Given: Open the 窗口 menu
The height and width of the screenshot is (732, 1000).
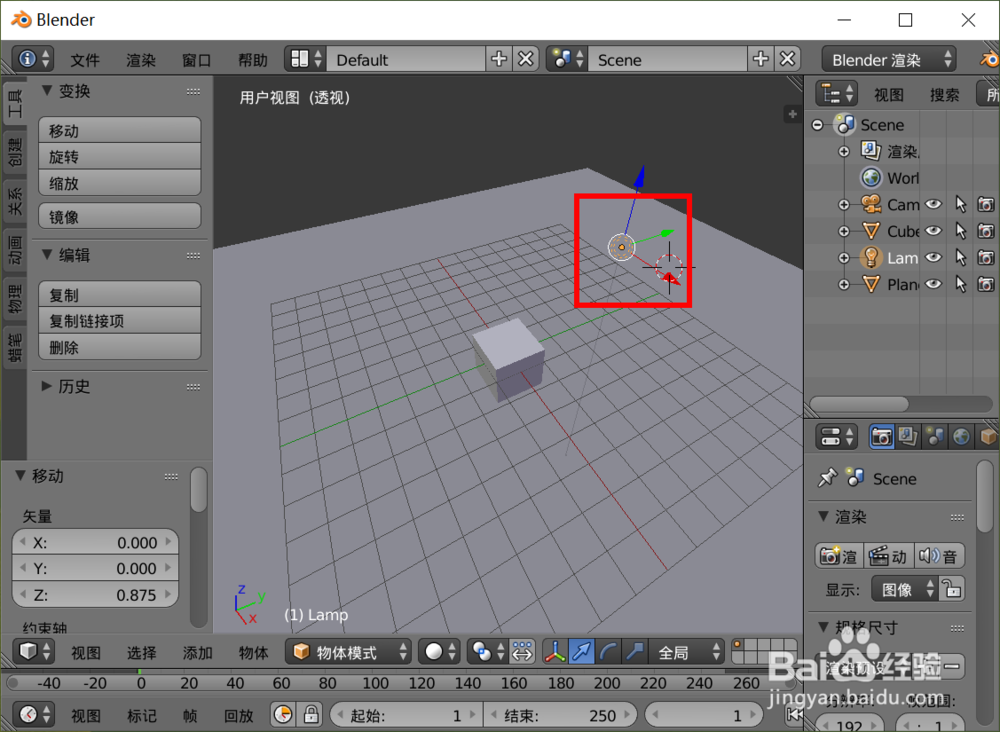Looking at the screenshot, I should pyautogui.click(x=196, y=60).
